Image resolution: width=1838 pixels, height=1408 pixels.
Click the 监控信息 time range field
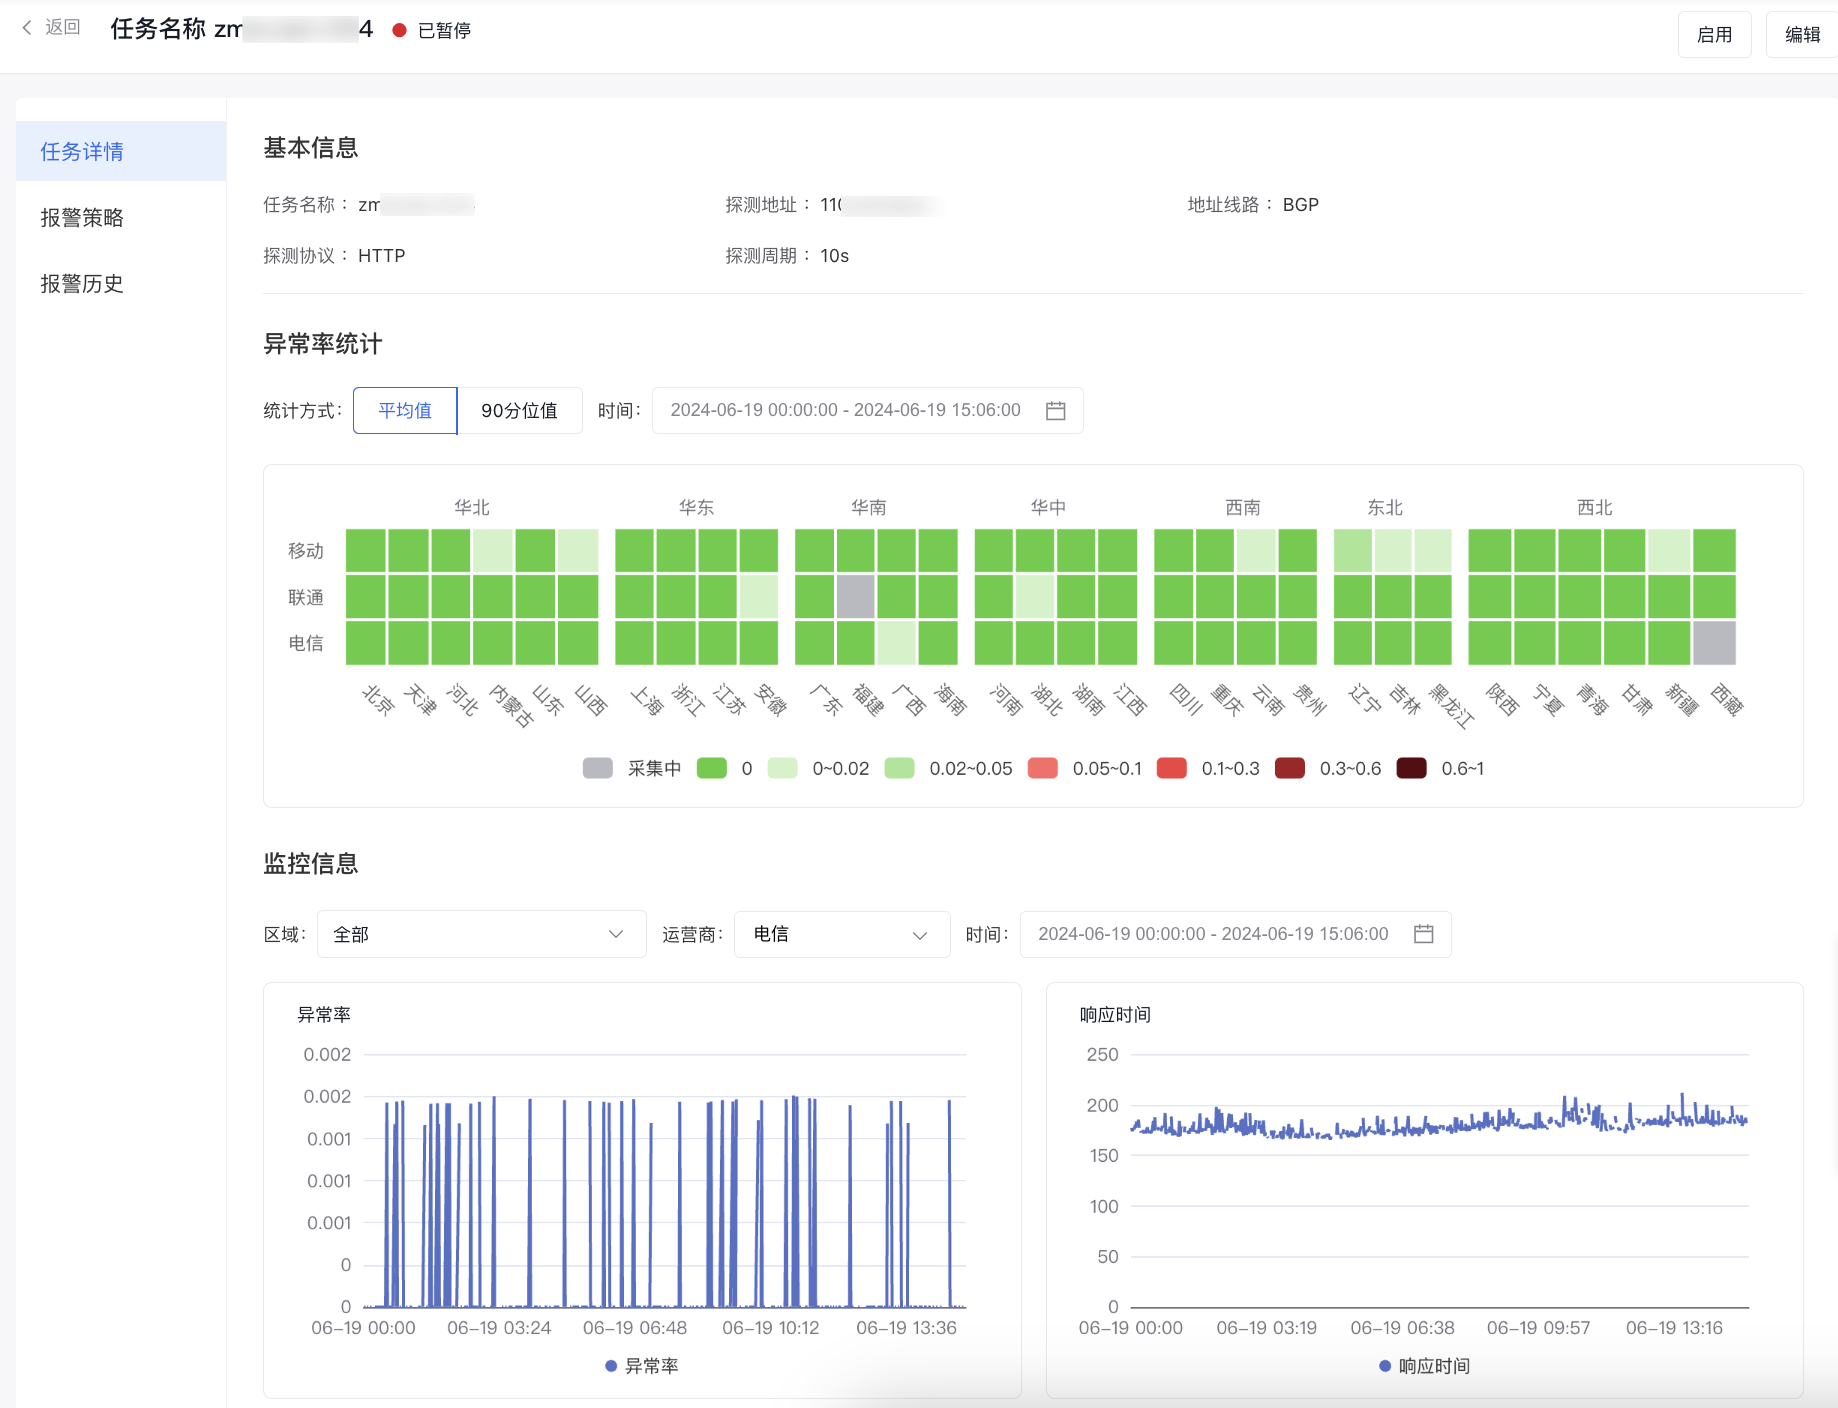pyautogui.click(x=1235, y=934)
